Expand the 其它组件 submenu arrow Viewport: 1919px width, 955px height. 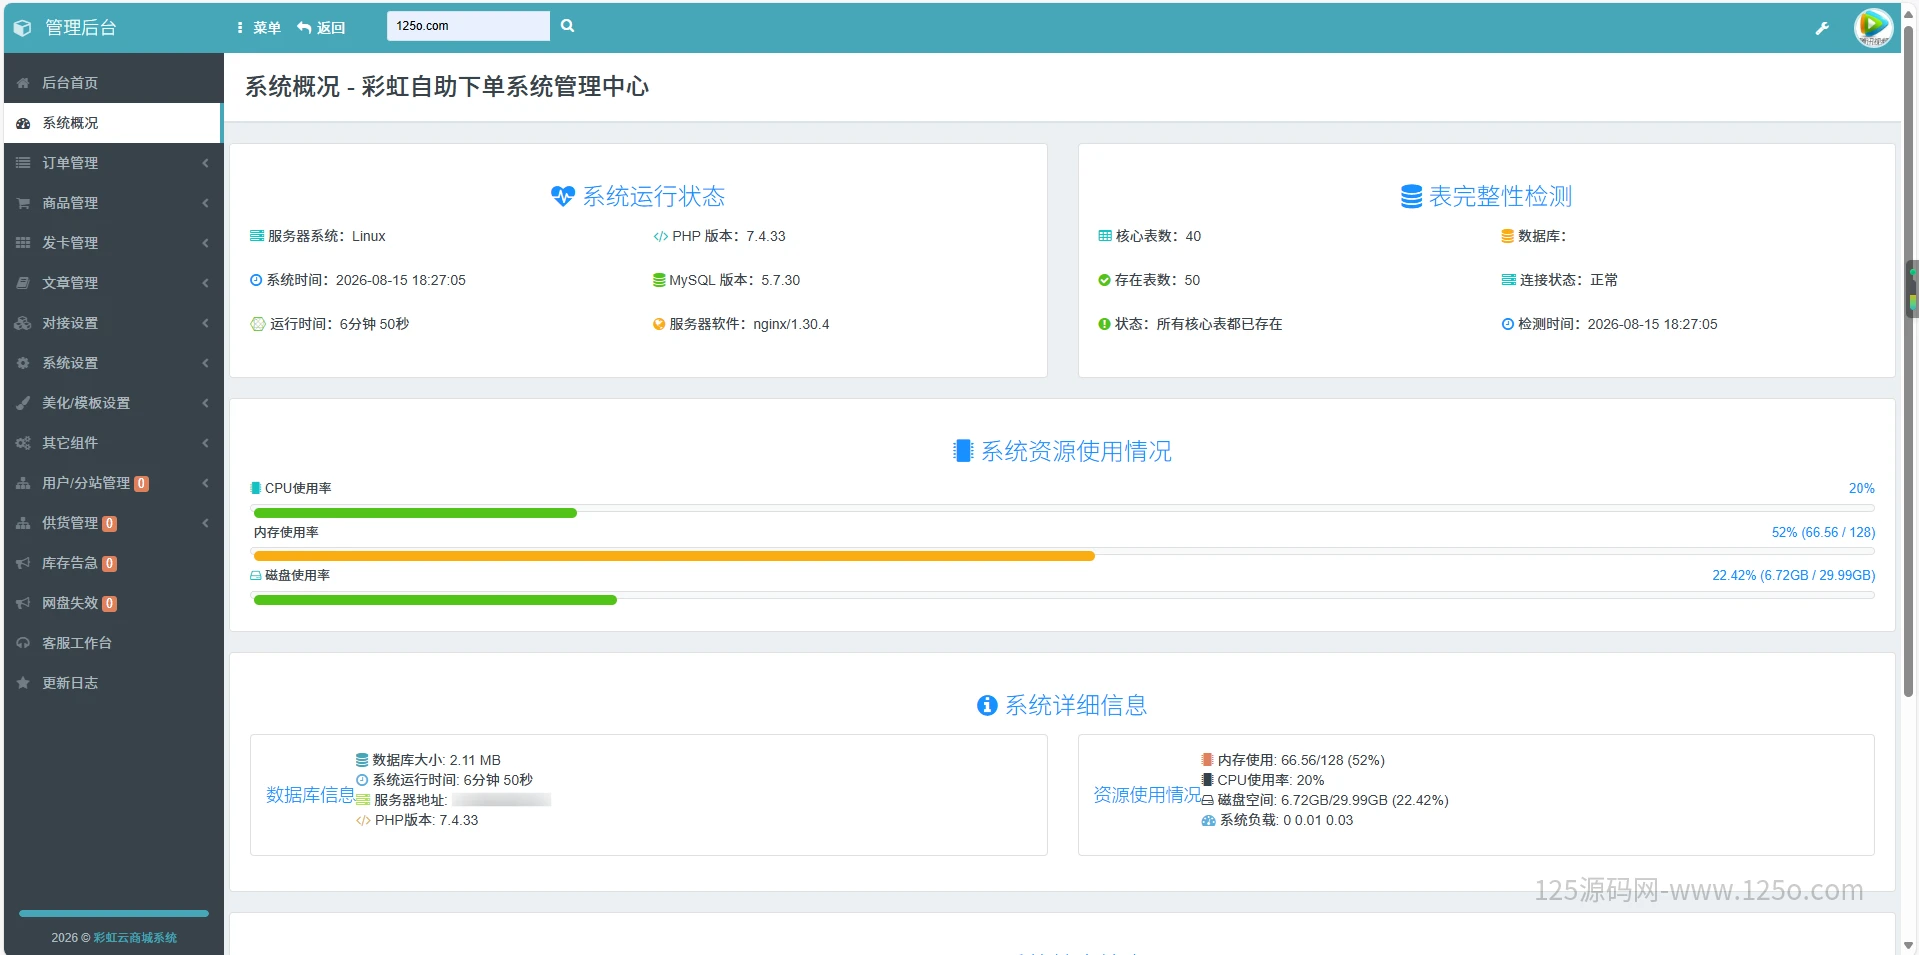coord(205,443)
